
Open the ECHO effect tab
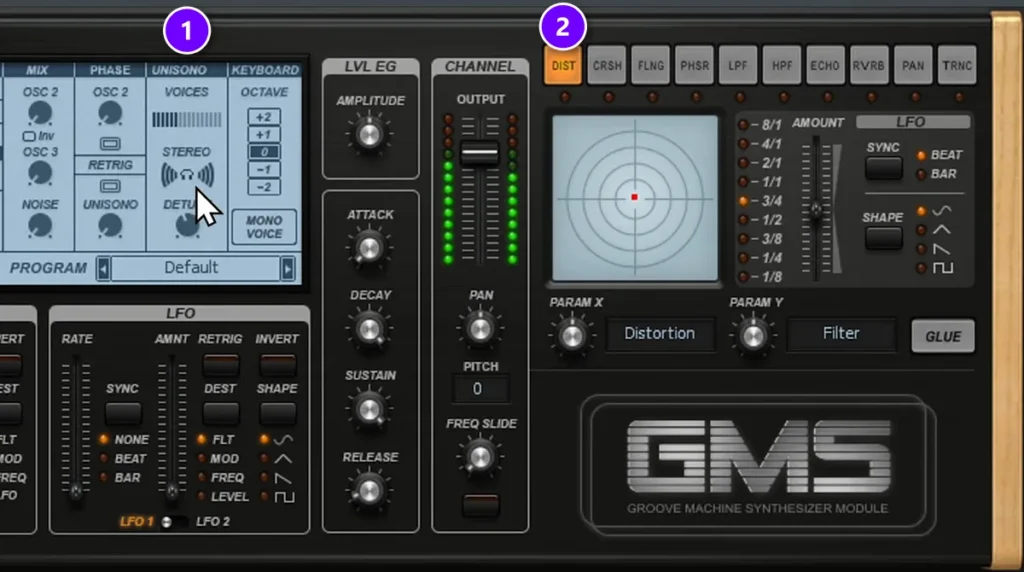[x=825, y=65]
